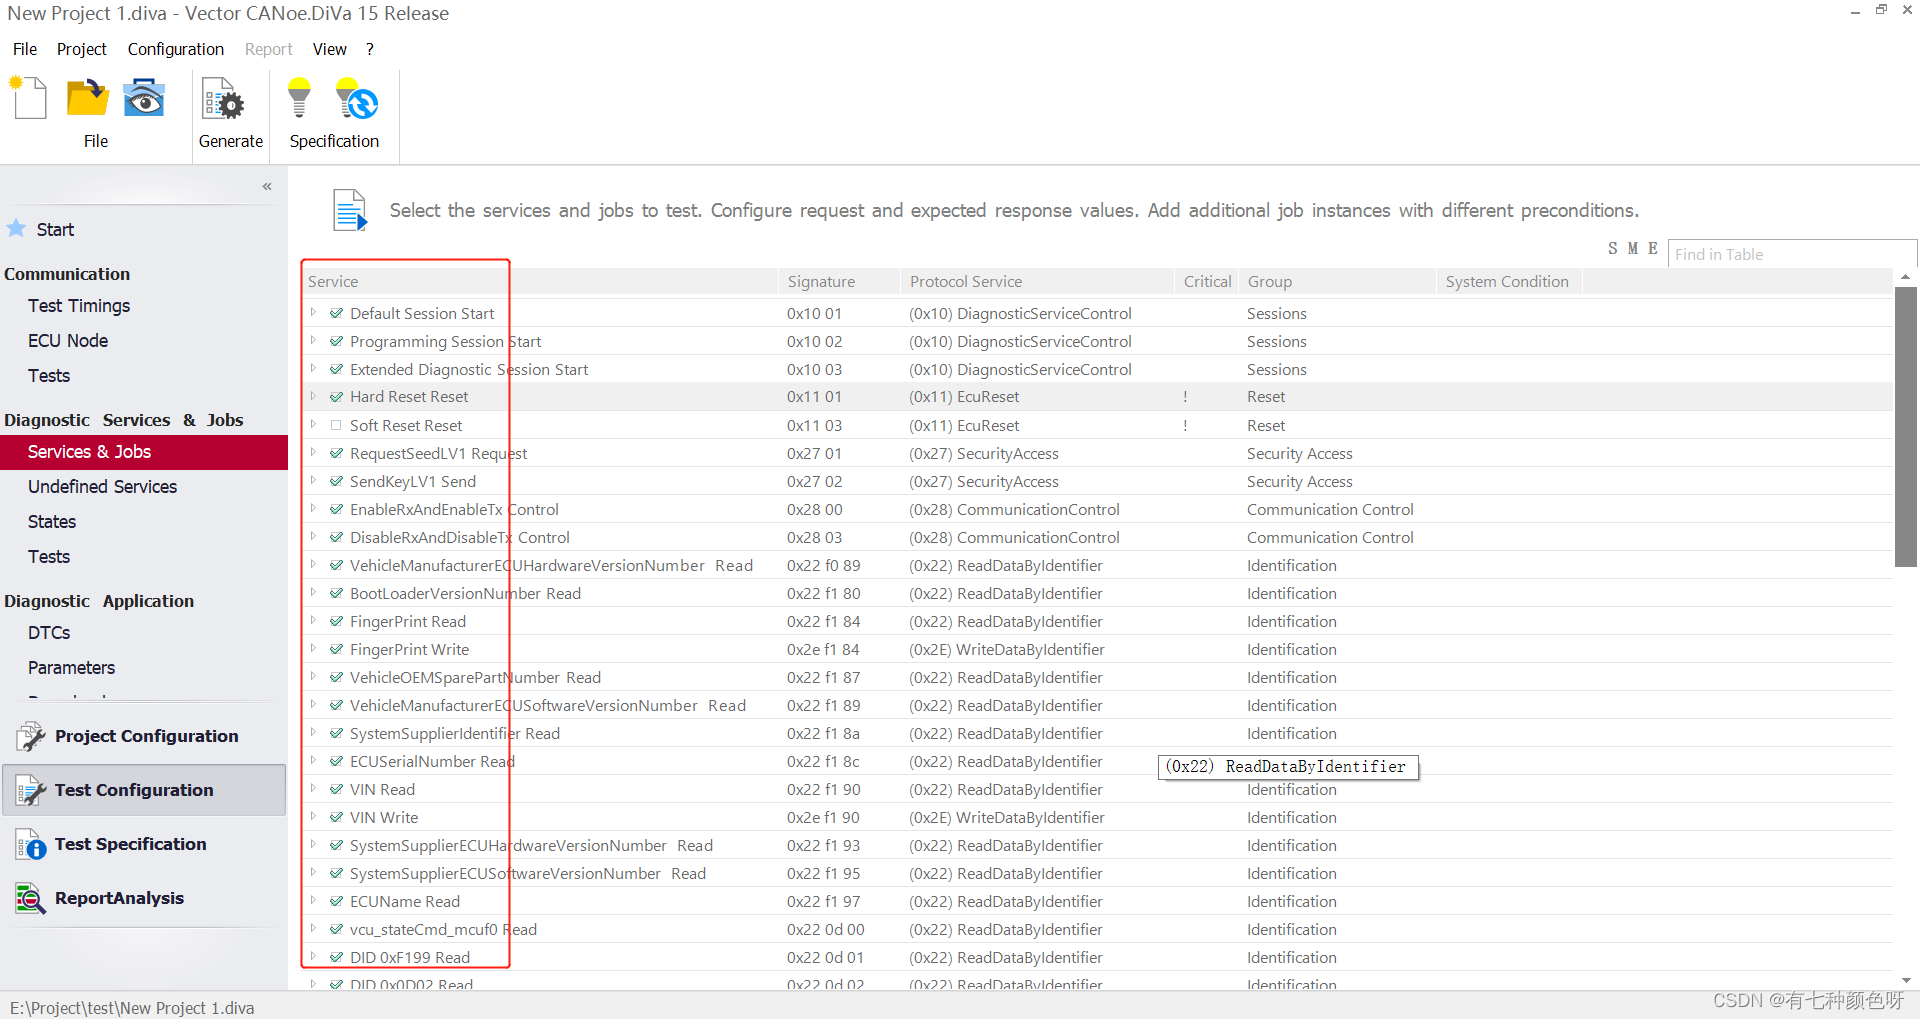Click the lightbulb Specification icon

point(299,99)
